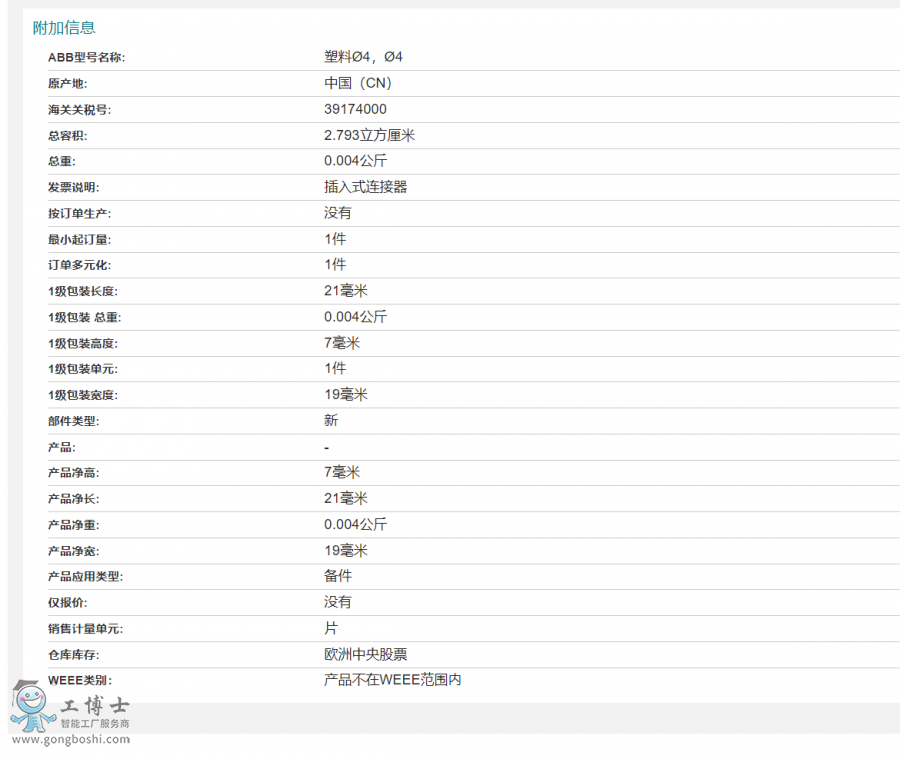The image size is (900, 759).
Task: Click the 1级包装高度 label
Action: [83, 343]
